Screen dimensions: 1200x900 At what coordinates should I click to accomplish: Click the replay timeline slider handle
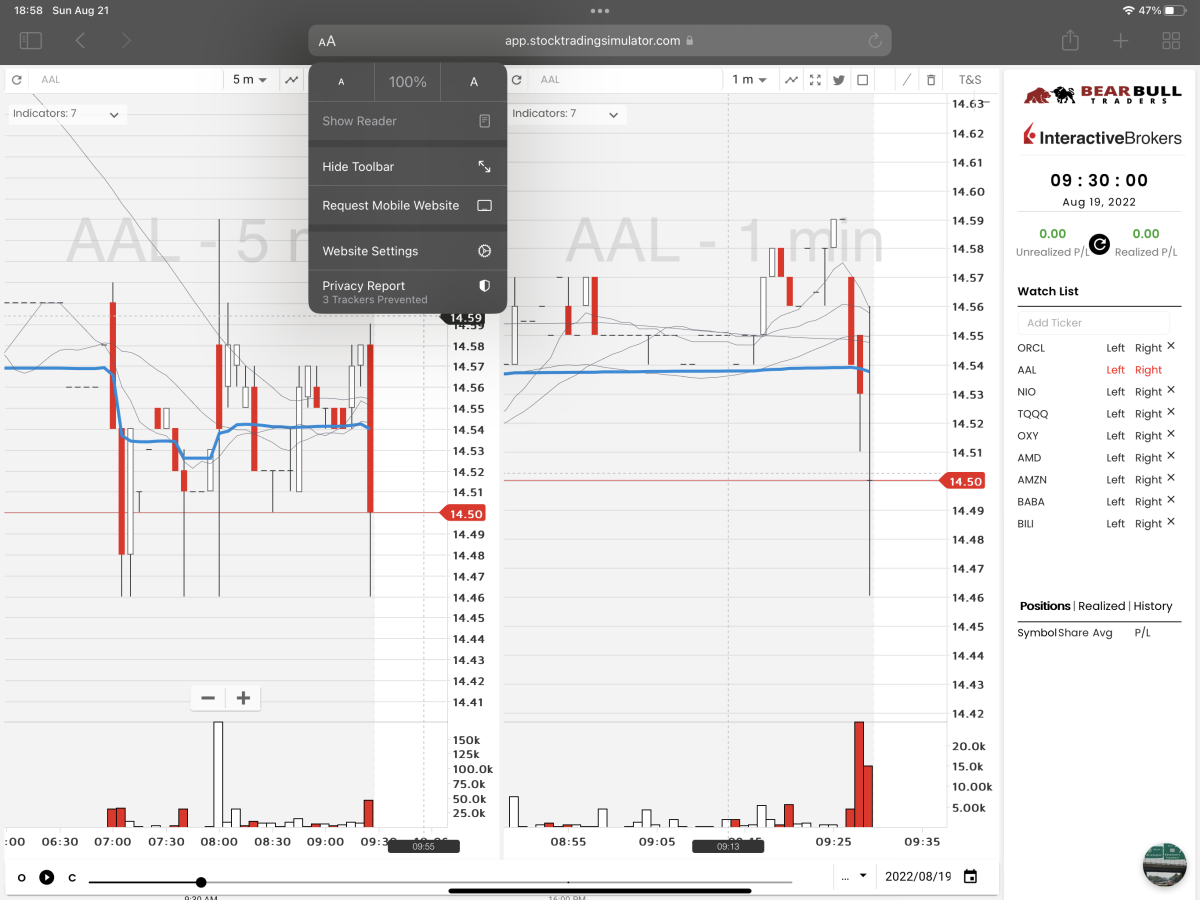click(x=201, y=882)
